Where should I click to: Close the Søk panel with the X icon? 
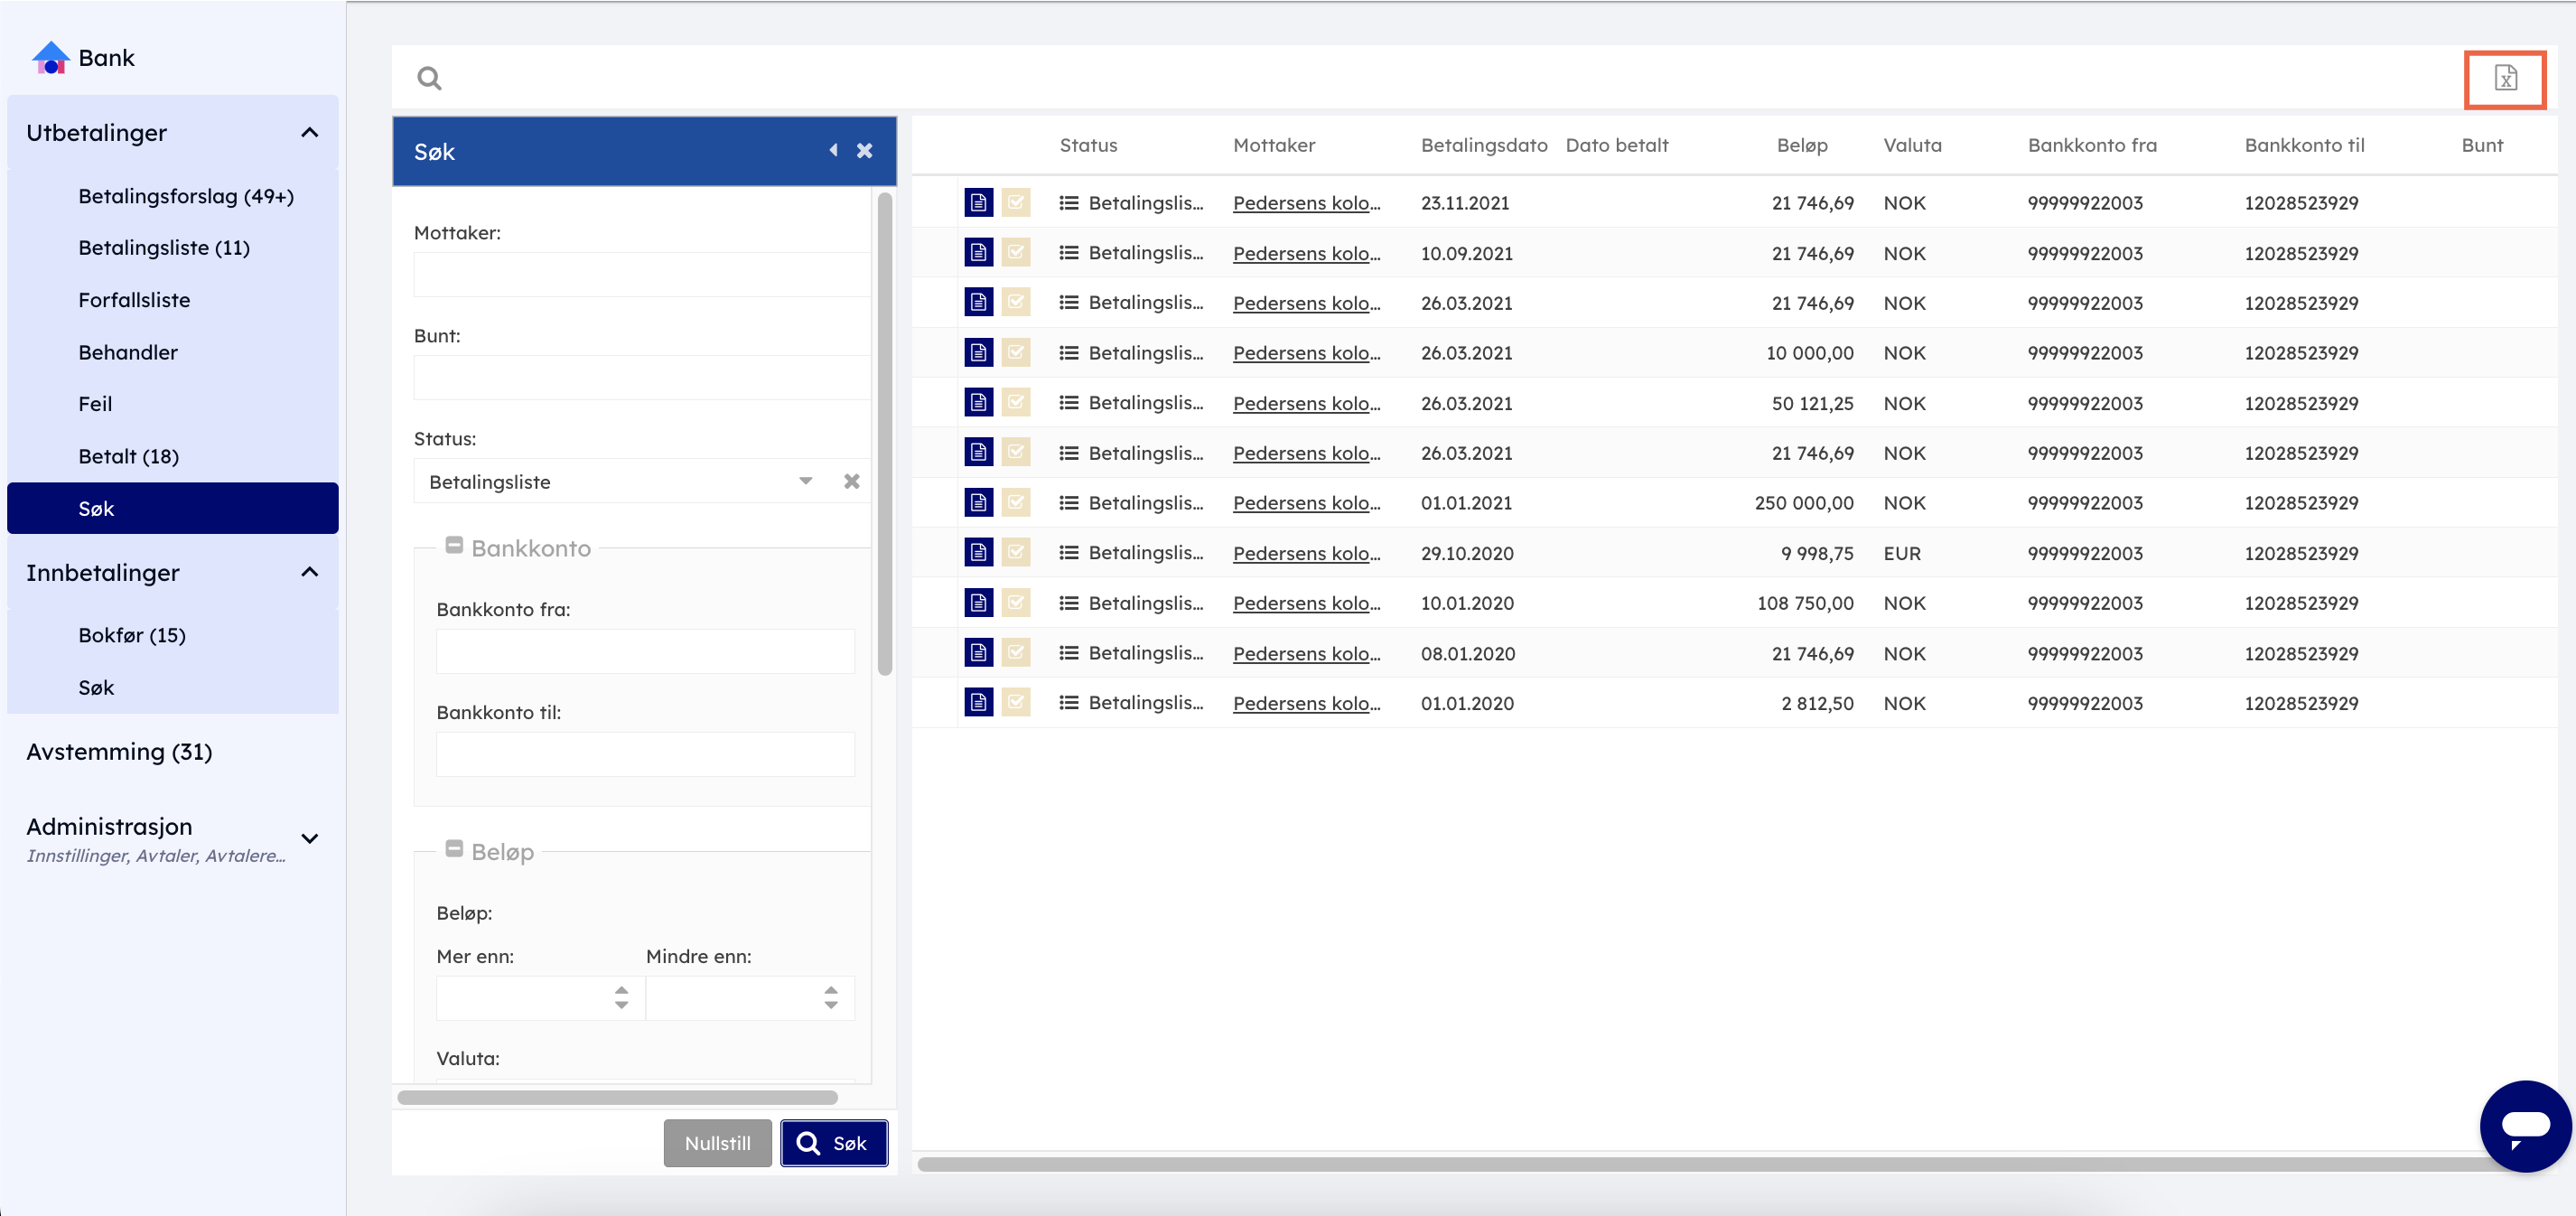tap(864, 150)
